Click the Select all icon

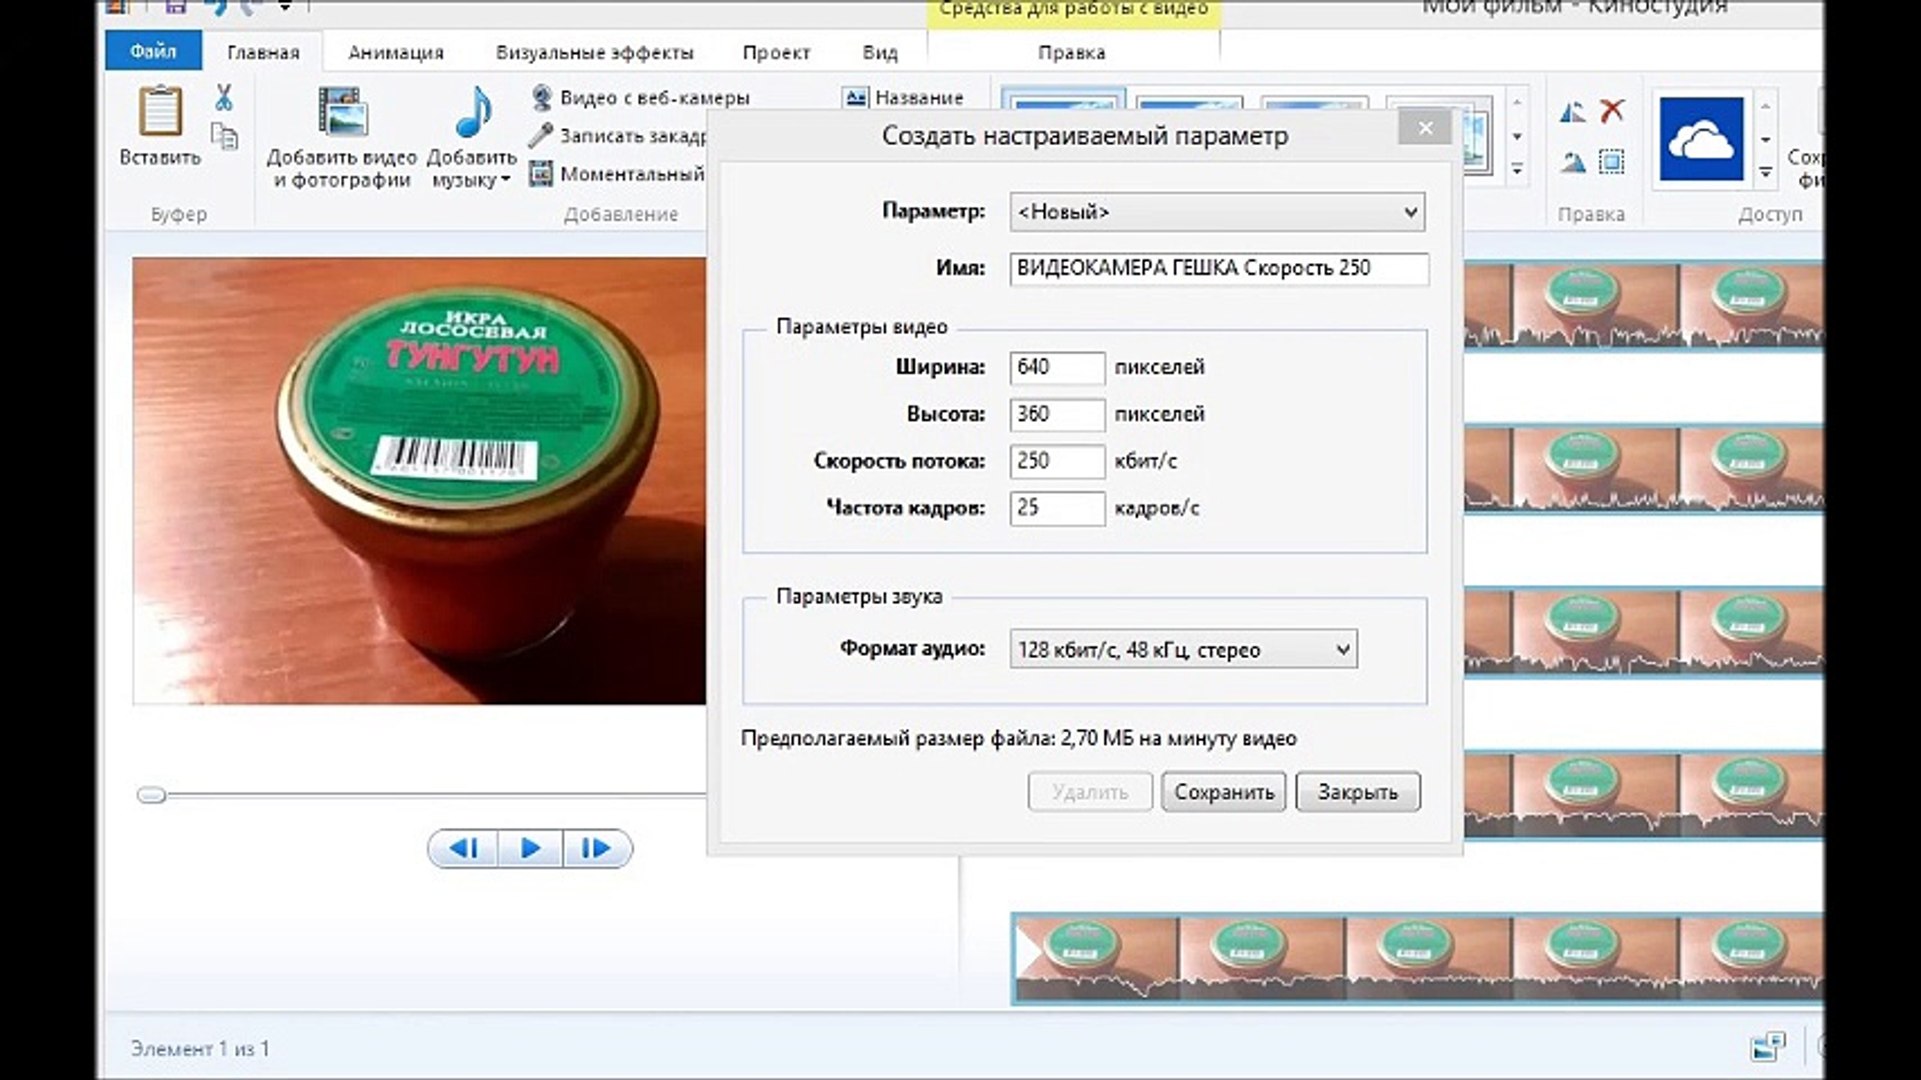(1612, 161)
